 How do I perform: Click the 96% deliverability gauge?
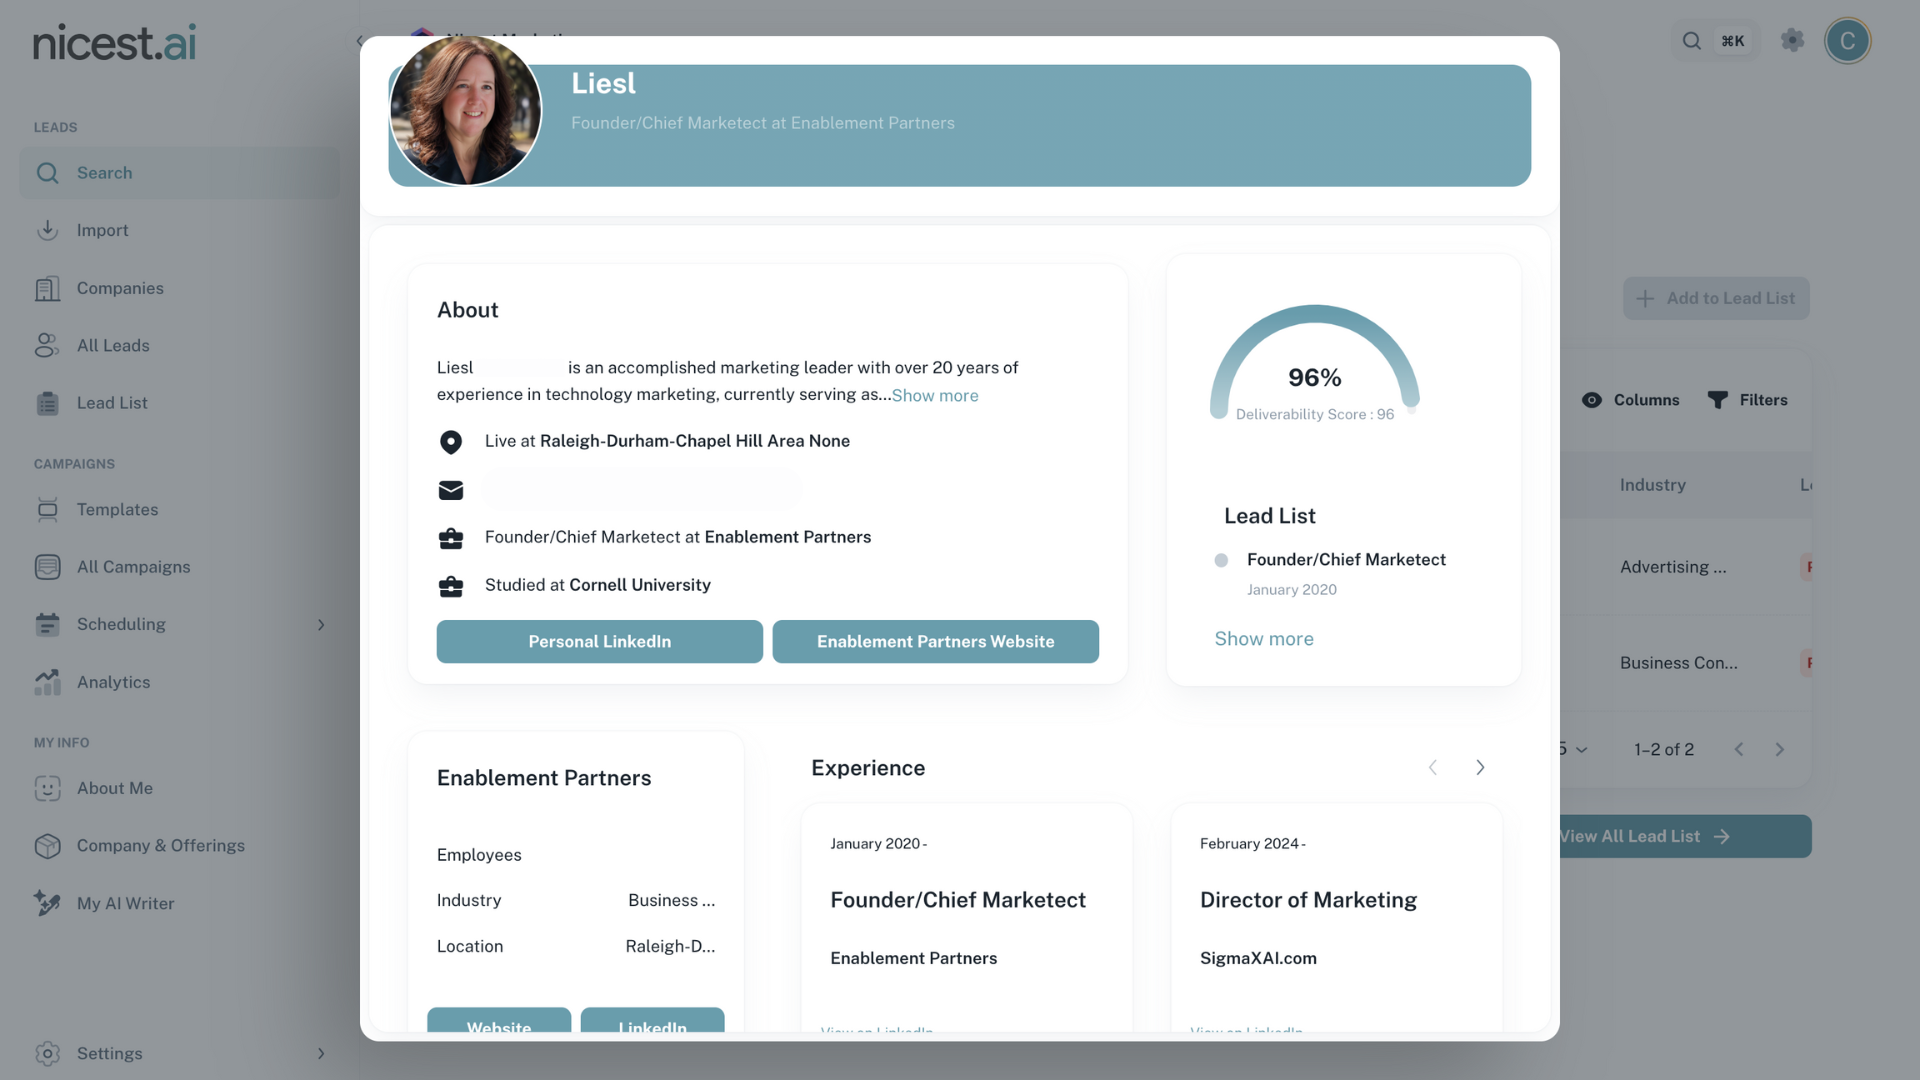1315,365
